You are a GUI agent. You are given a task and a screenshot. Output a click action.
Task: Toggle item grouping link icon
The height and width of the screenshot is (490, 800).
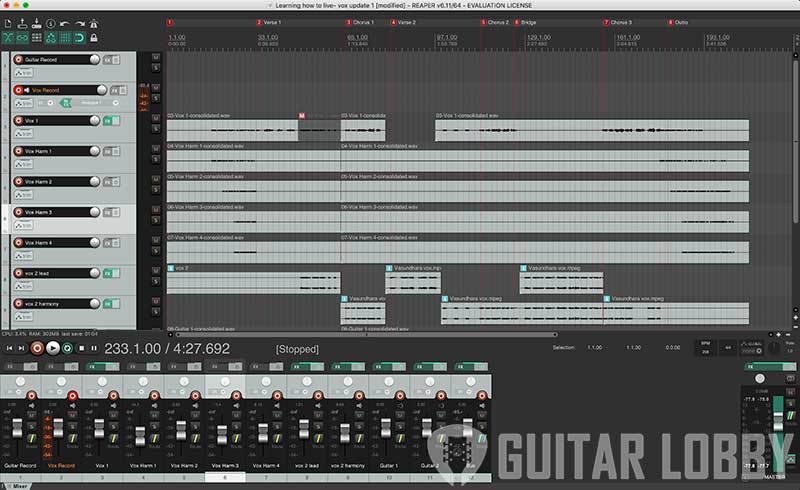22,38
